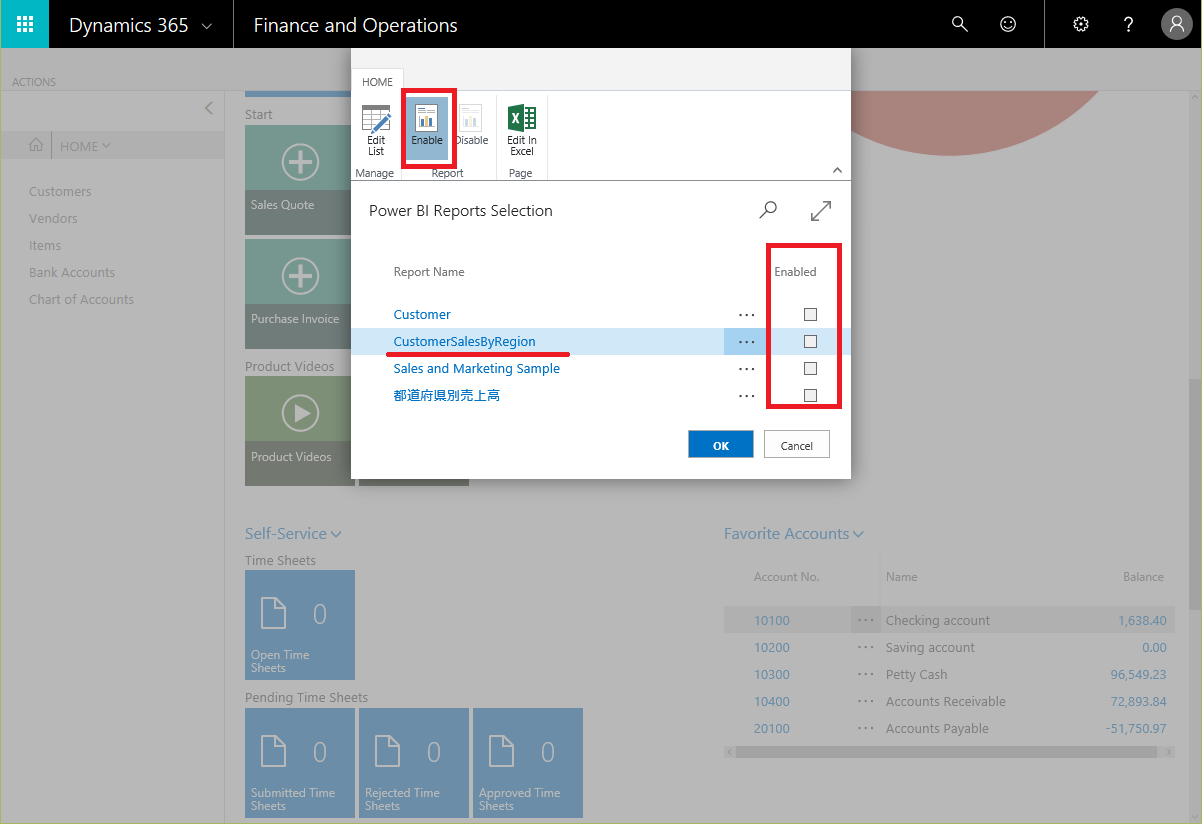This screenshot has height=824, width=1202.
Task: Open the Customer report link
Action: coord(422,314)
